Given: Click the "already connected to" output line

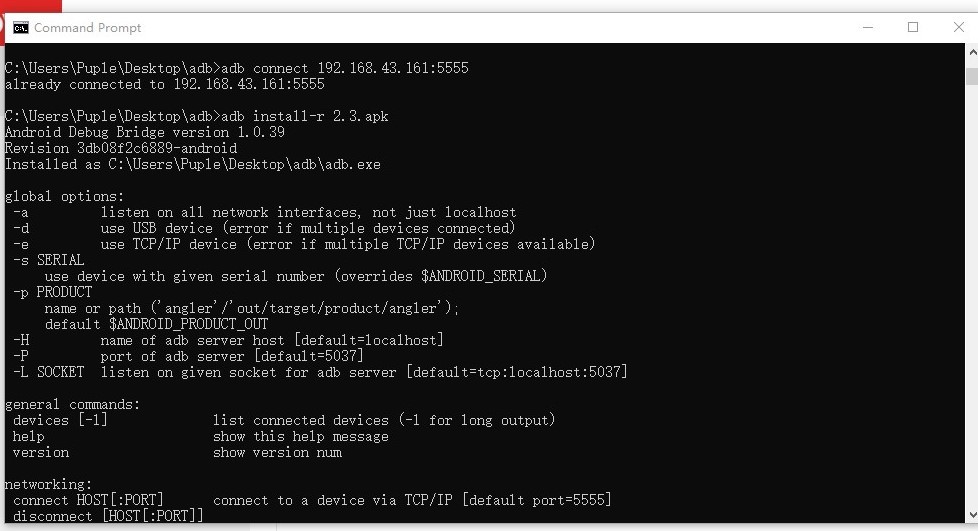Looking at the screenshot, I should pos(165,84).
